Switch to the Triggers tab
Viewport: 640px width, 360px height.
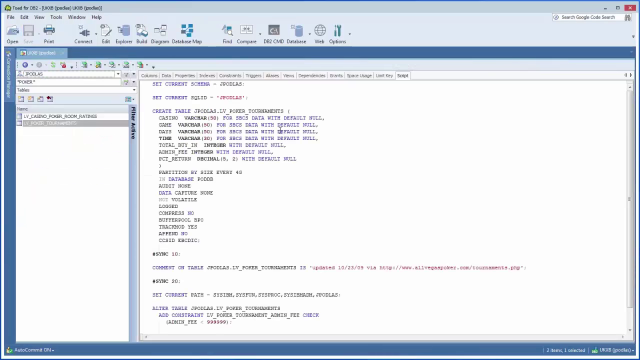click(x=253, y=76)
